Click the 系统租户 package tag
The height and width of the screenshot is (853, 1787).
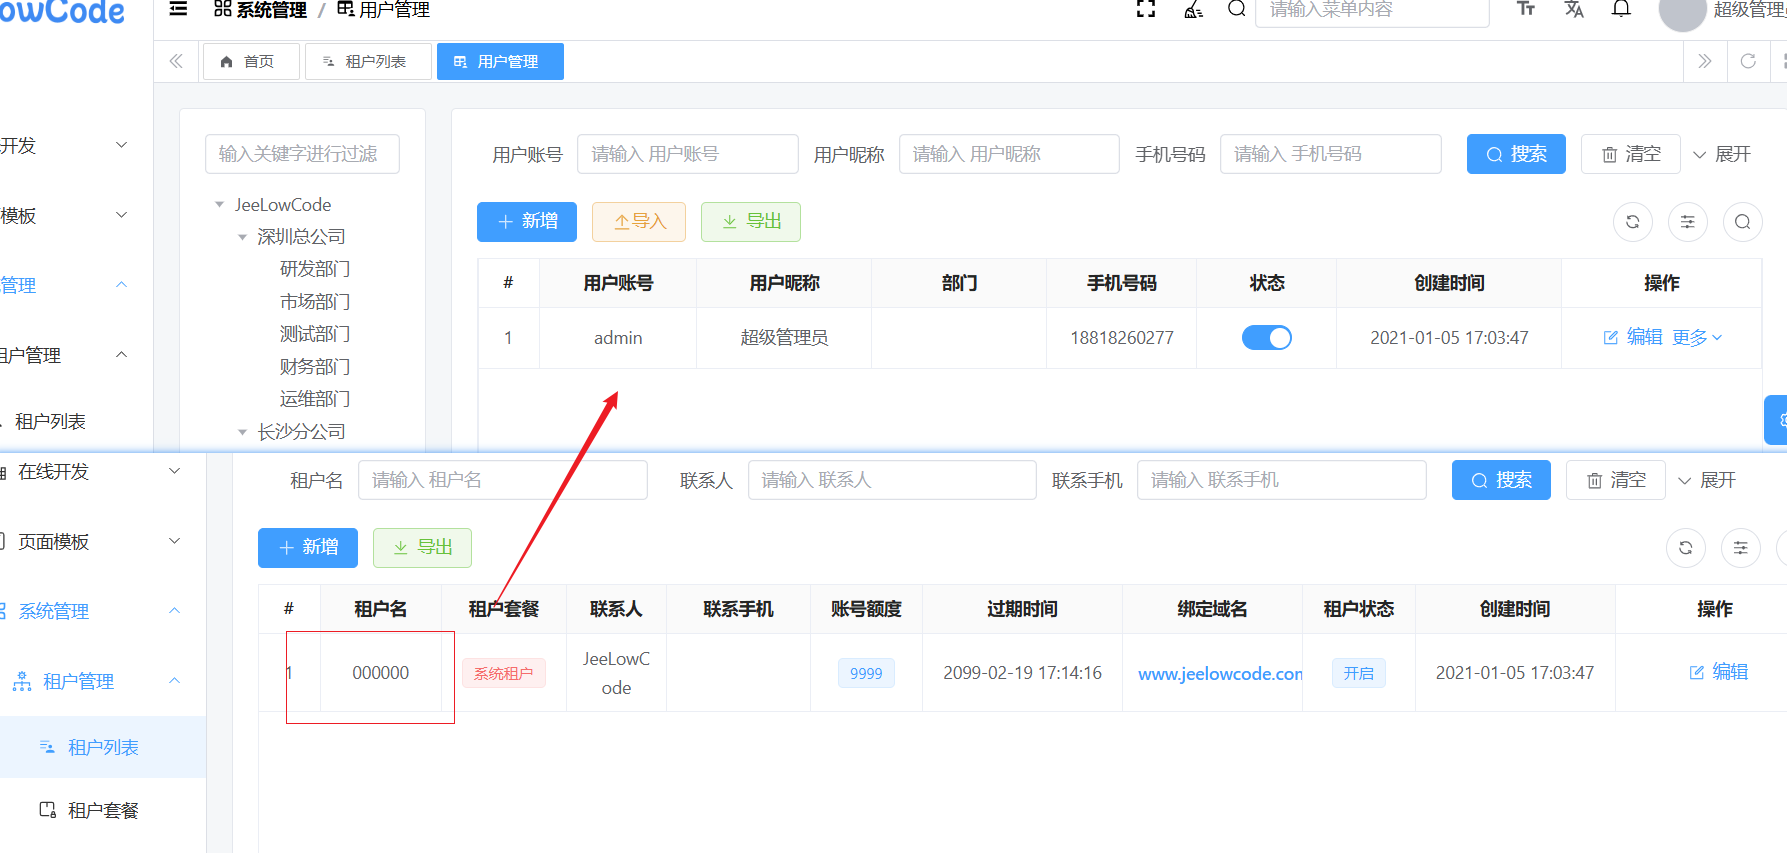coord(504,674)
